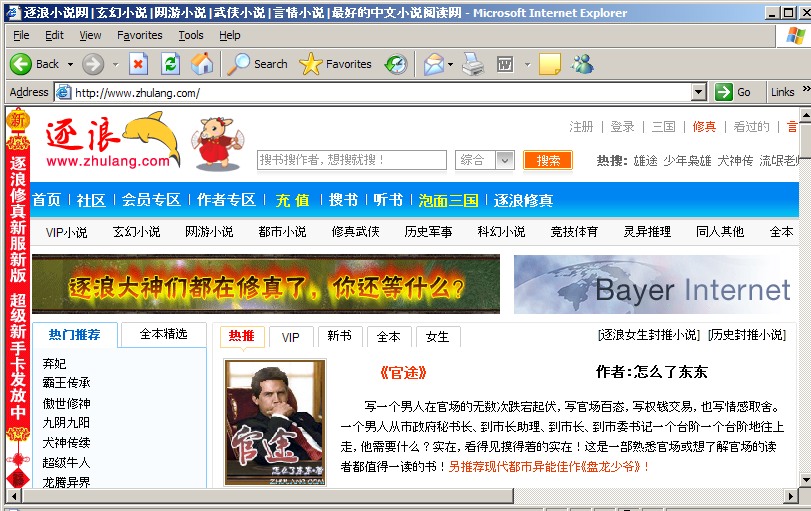Click the Stop loading icon
This screenshot has height=511, width=811.
tap(138, 64)
